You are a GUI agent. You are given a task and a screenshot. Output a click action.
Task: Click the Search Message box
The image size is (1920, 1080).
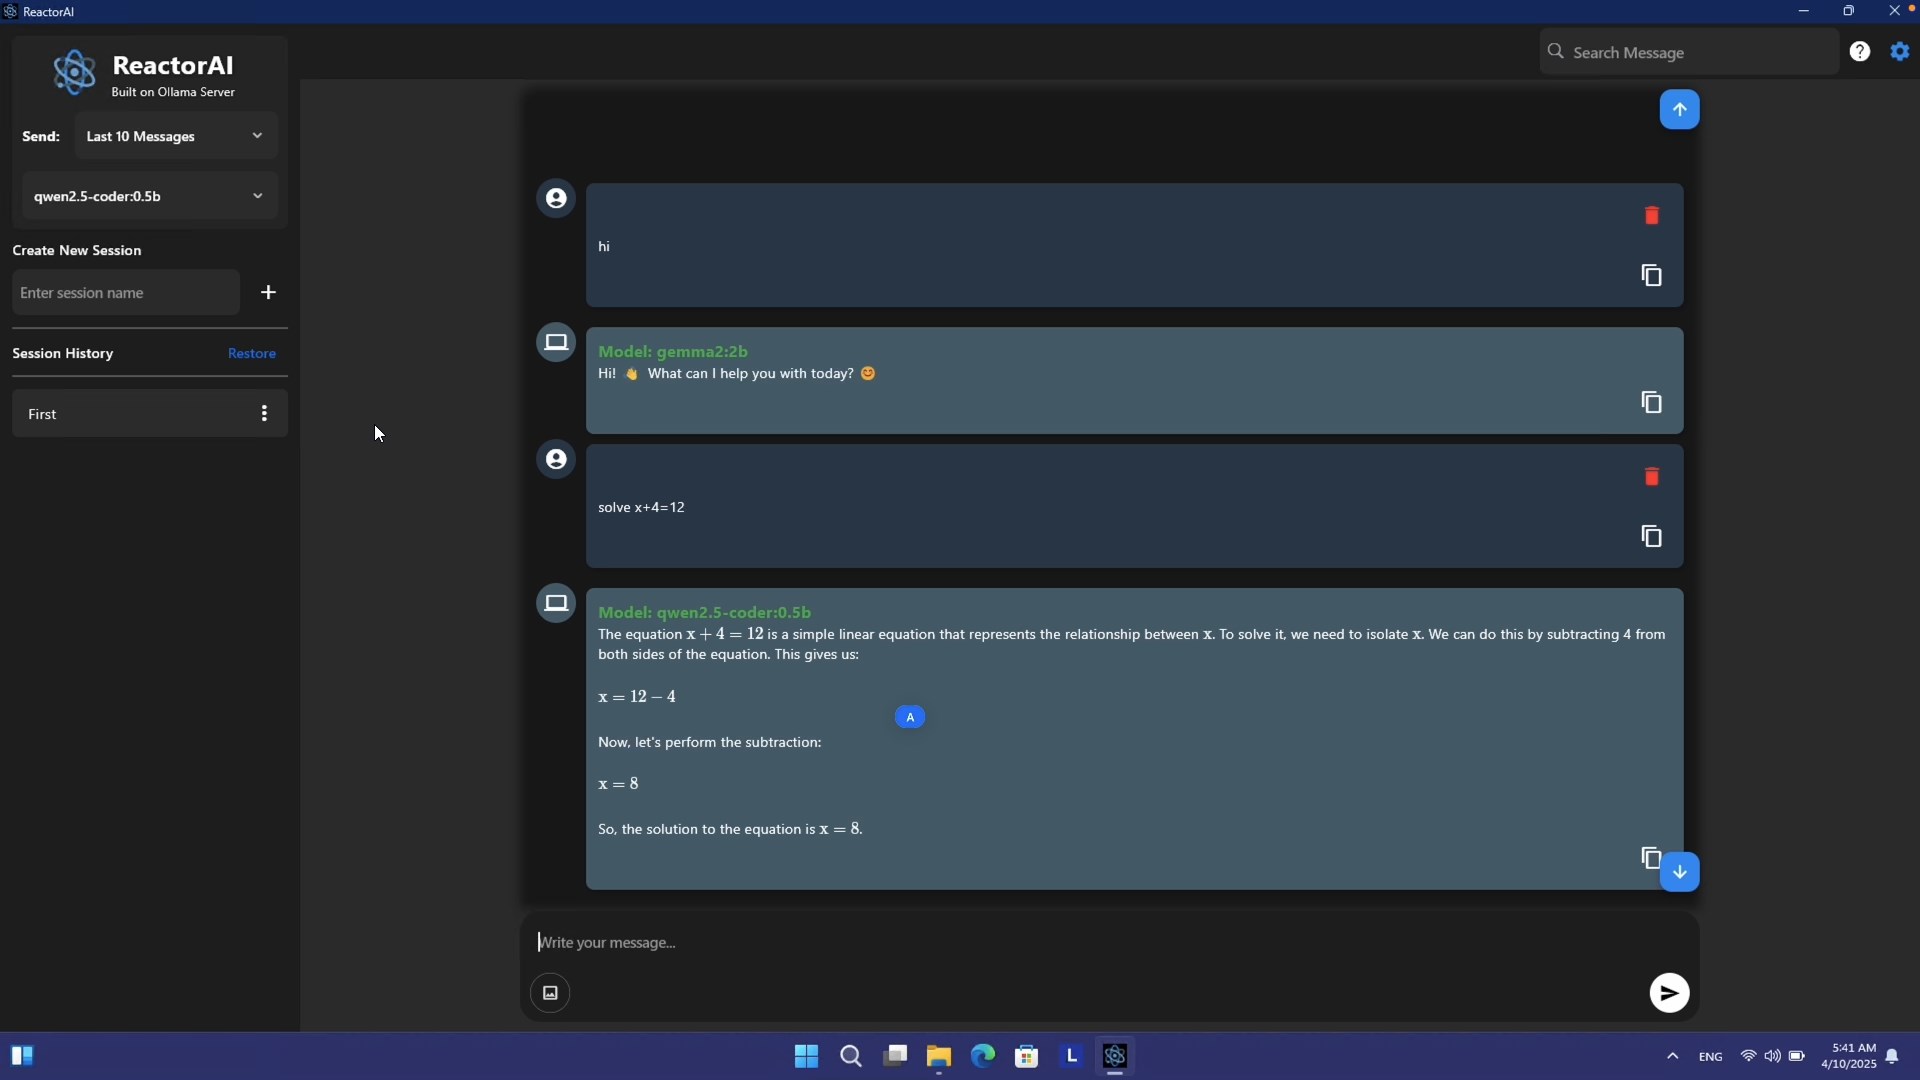tap(1690, 53)
